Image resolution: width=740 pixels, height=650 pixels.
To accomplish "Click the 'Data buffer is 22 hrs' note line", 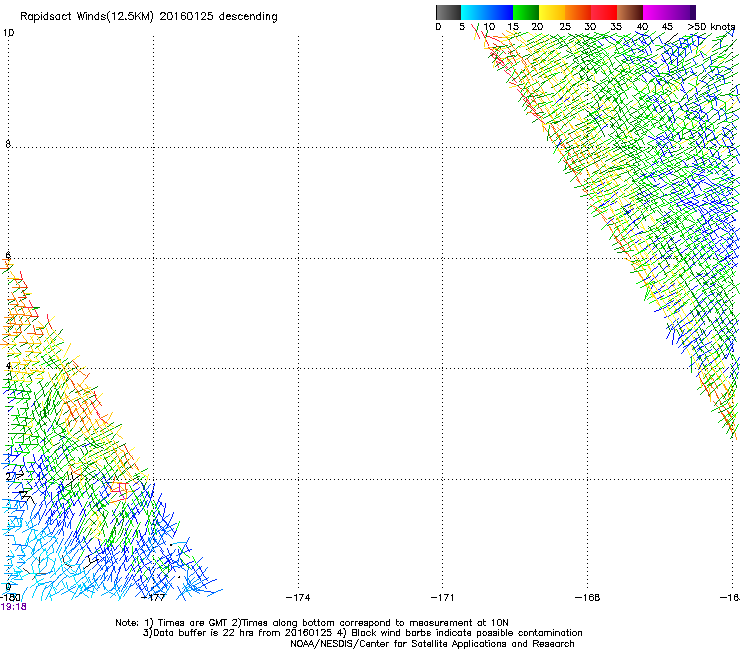I will tap(362, 633).
